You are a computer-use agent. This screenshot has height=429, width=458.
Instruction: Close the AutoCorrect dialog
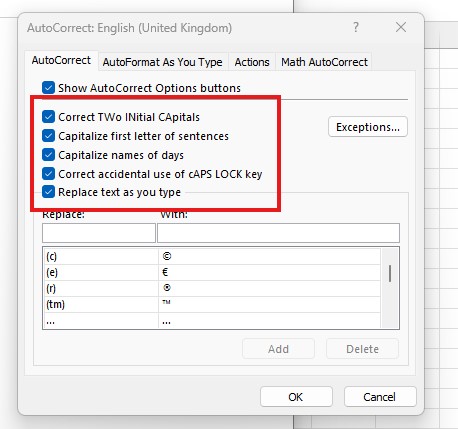pos(401,27)
